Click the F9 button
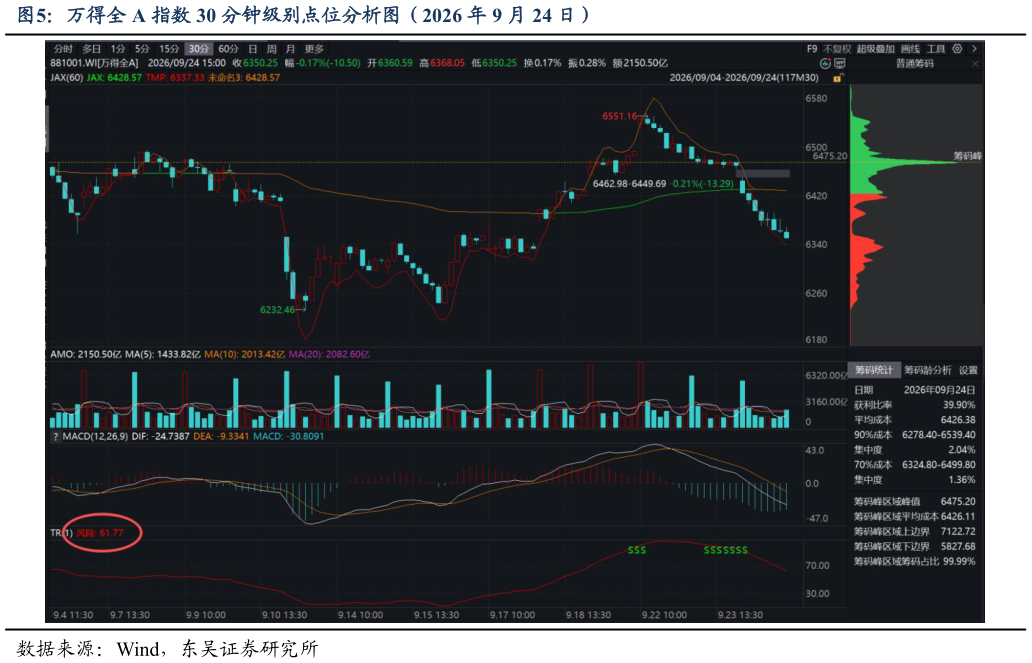Image resolution: width=1032 pixels, height=663 pixels. (812, 49)
